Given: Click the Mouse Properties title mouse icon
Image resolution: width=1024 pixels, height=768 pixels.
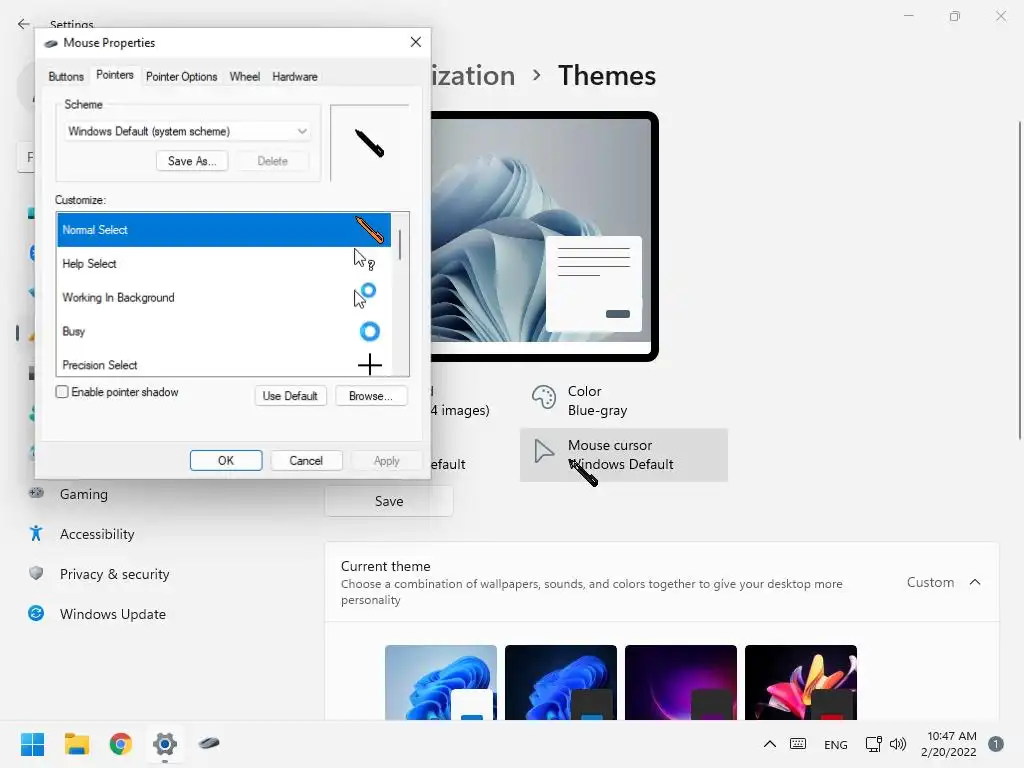Looking at the screenshot, I should click(x=51, y=44).
